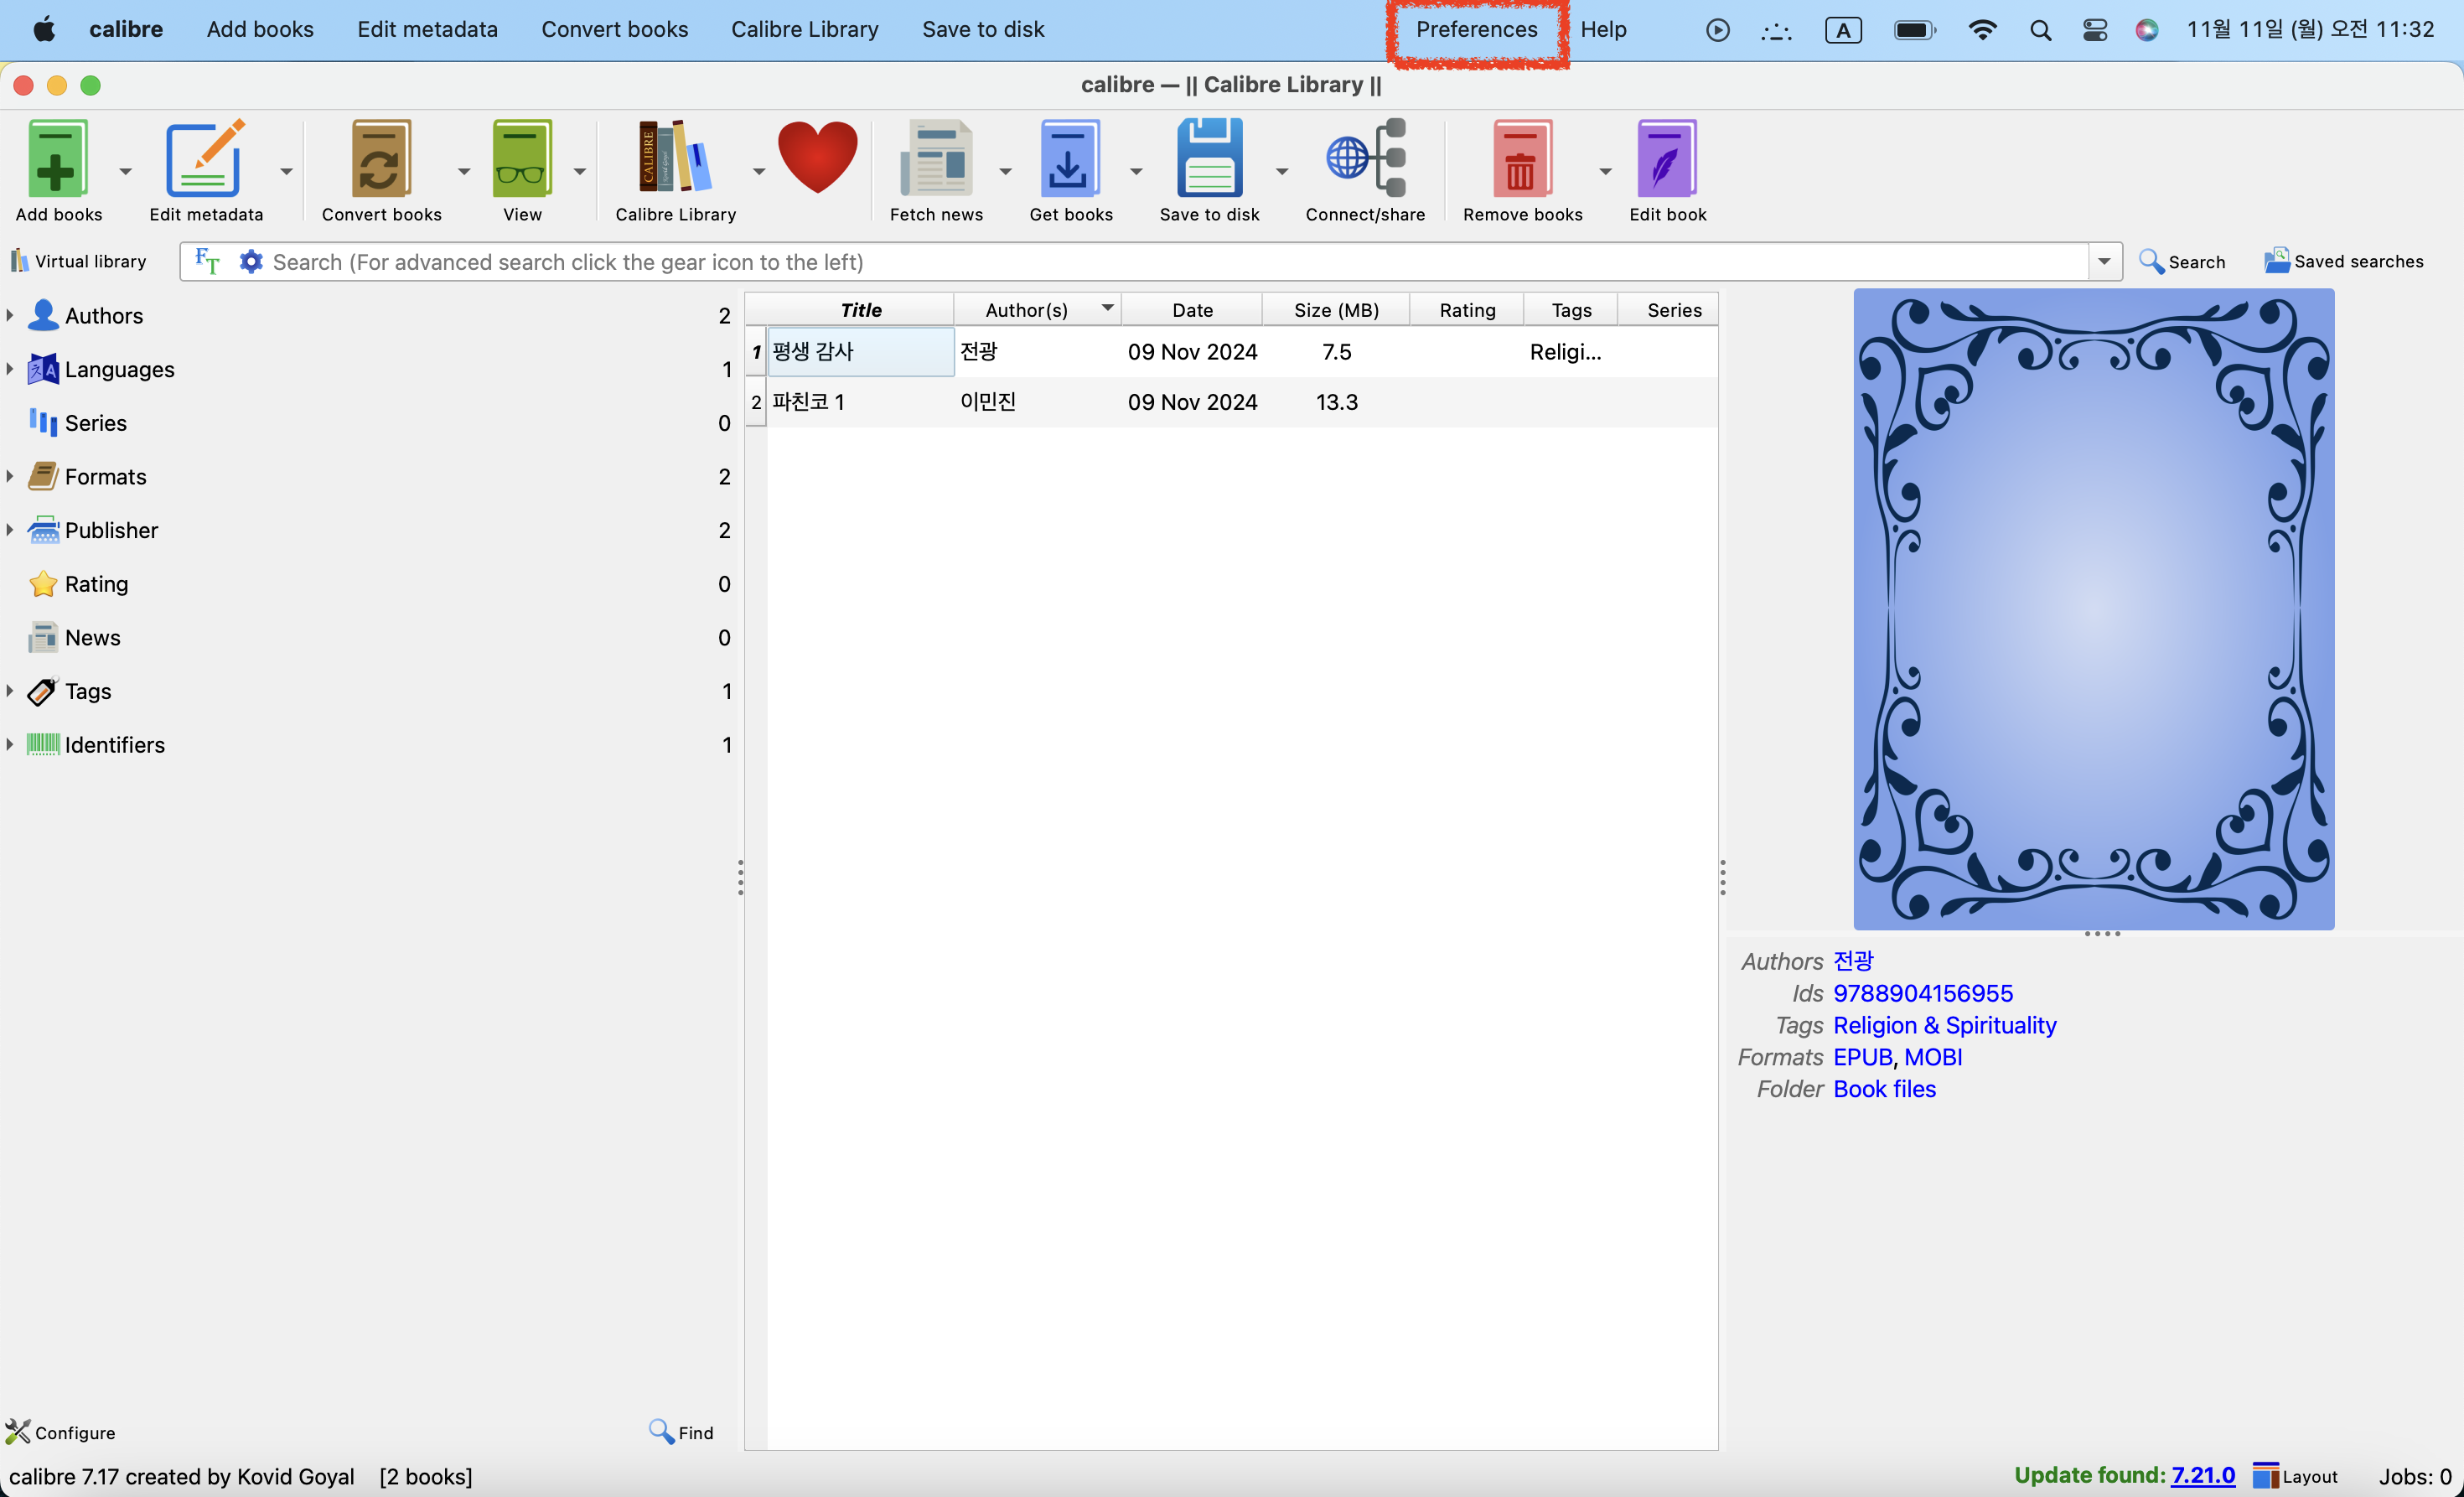Expand the Tags category
This screenshot has height=1497, width=2464.
coord(10,691)
